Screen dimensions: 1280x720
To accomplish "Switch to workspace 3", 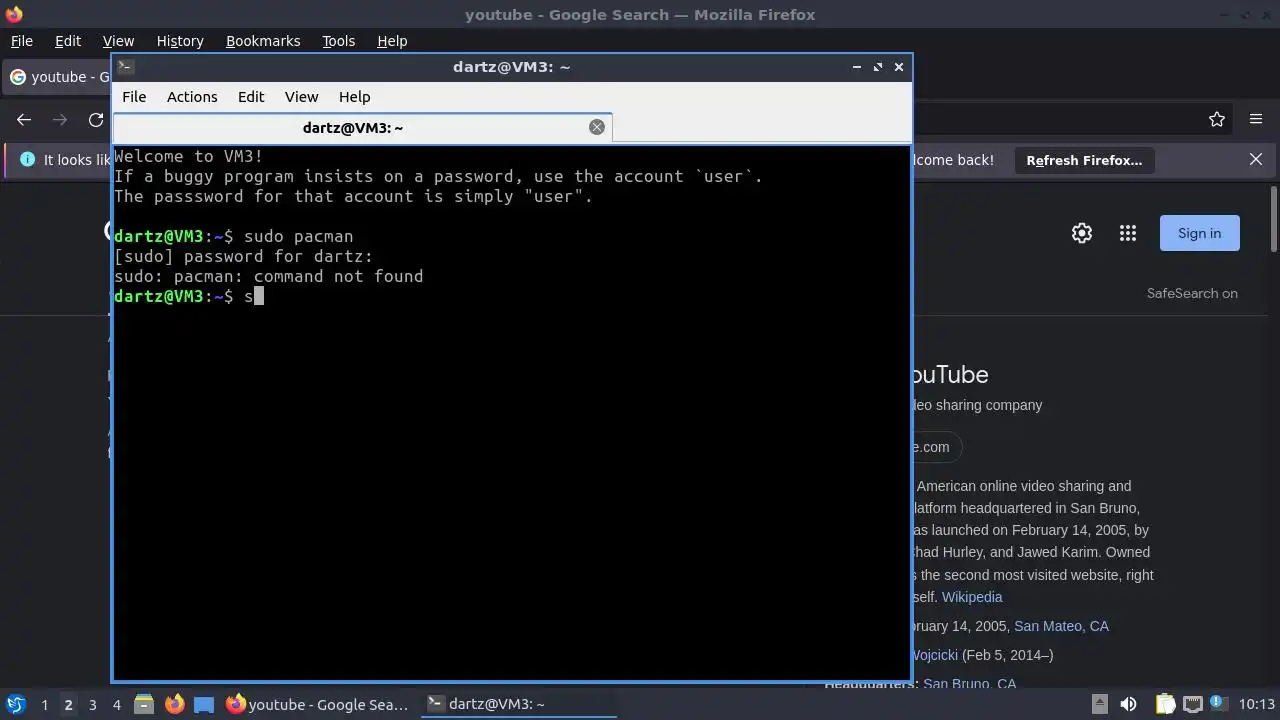I will (92, 705).
